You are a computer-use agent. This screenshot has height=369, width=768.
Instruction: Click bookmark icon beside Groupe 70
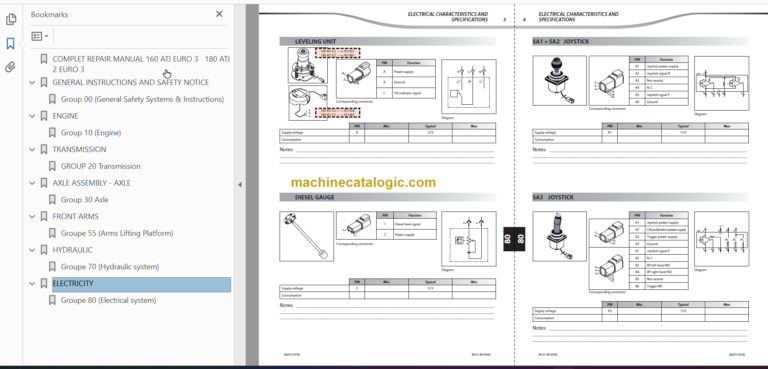coord(52,267)
